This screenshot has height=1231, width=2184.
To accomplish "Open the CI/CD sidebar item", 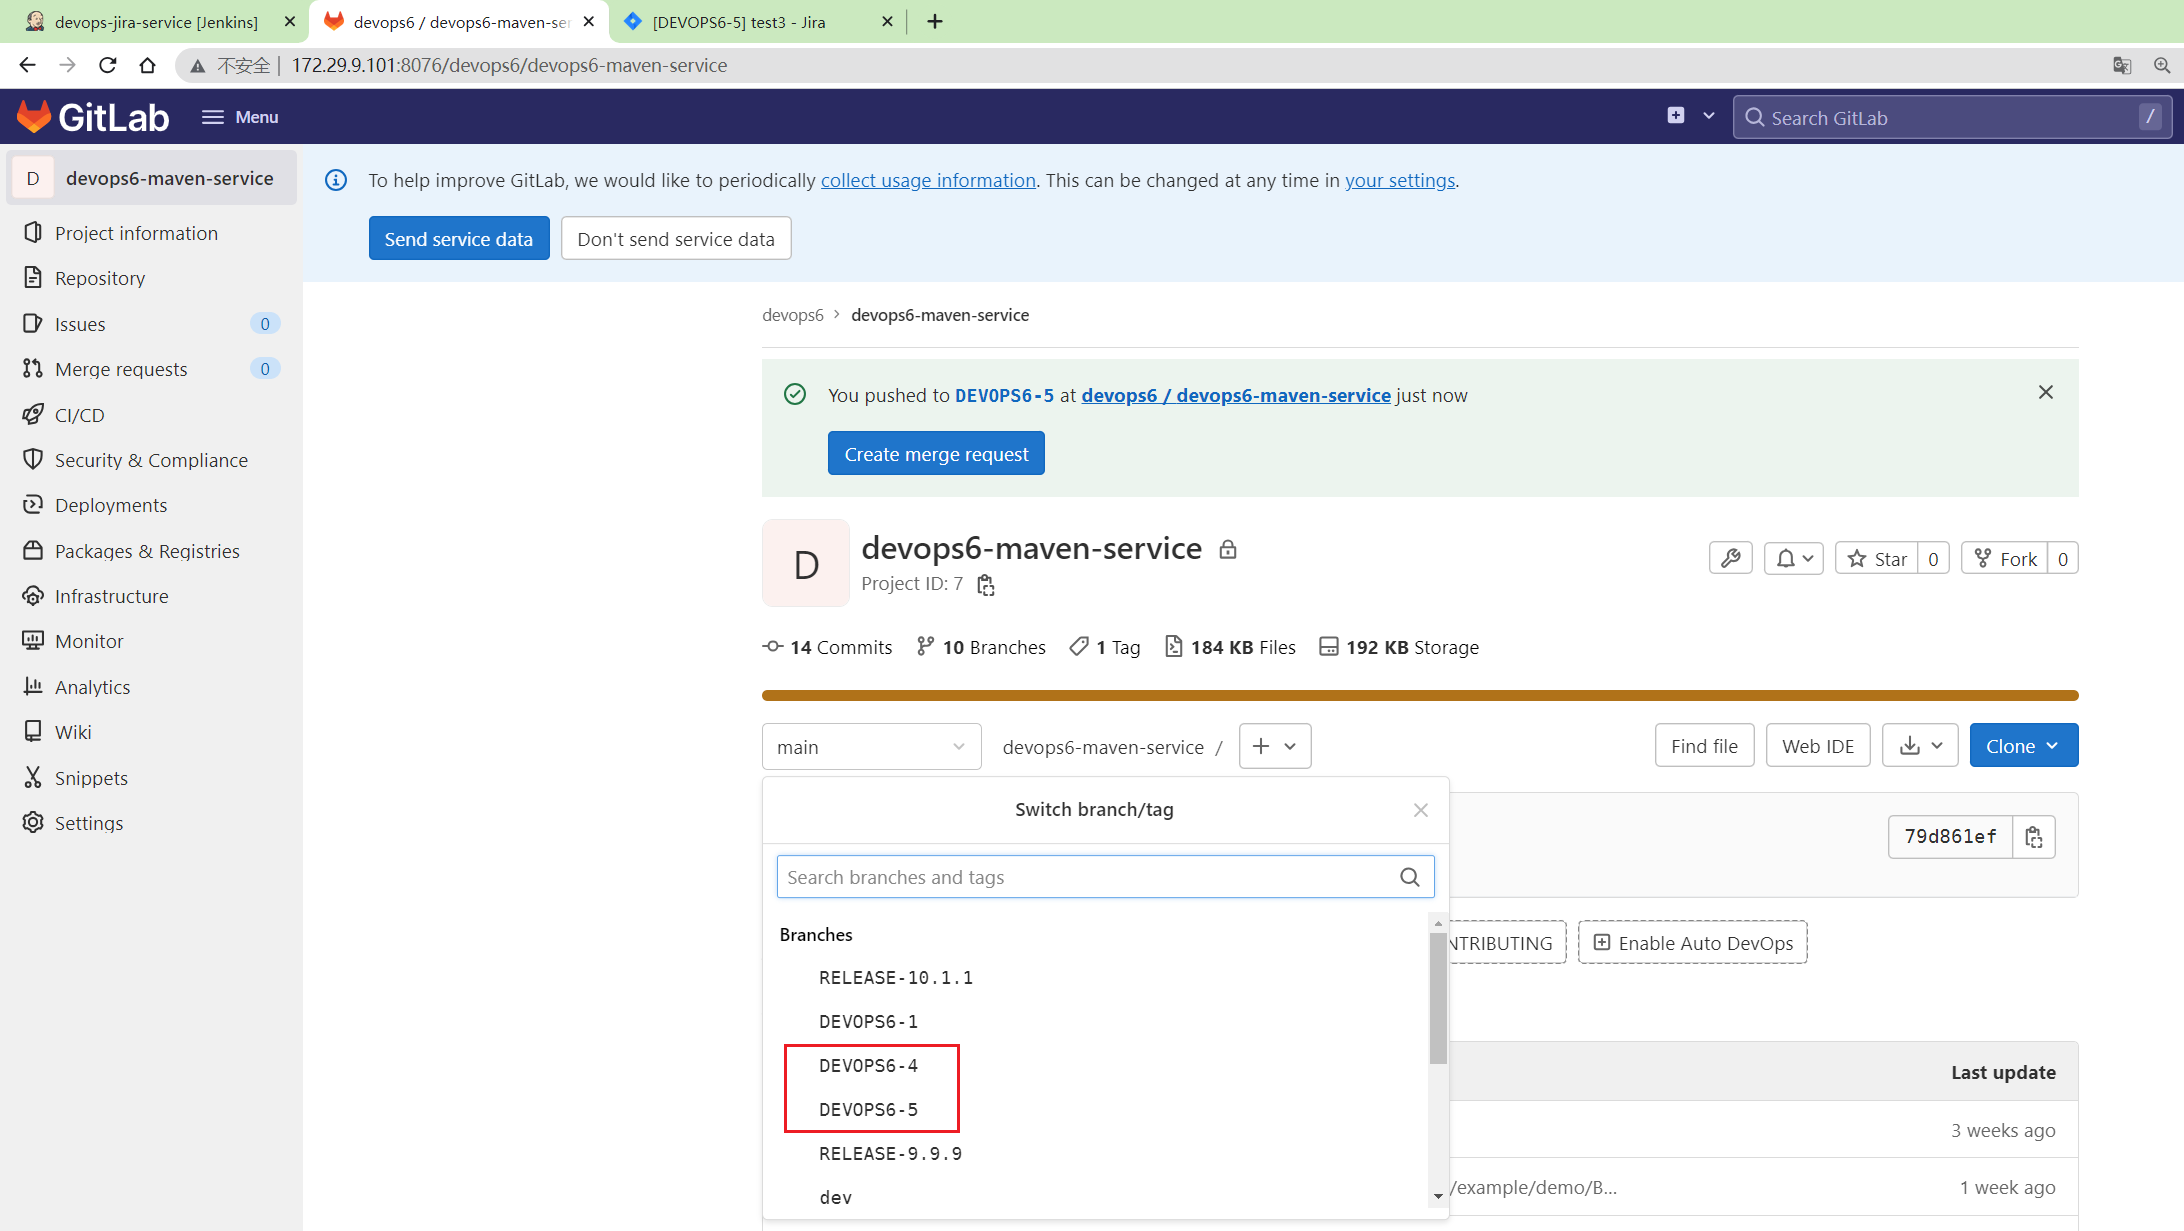I will point(79,415).
